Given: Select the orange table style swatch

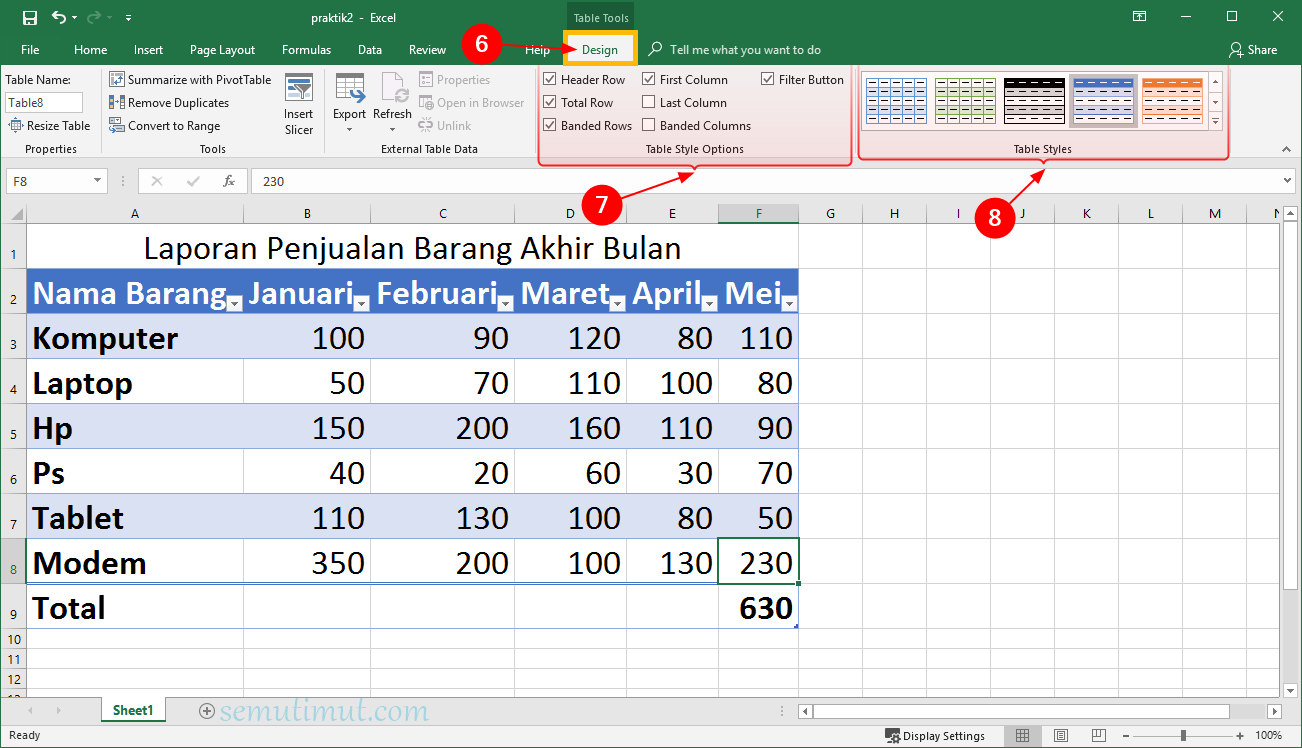Looking at the screenshot, I should click(x=1171, y=100).
